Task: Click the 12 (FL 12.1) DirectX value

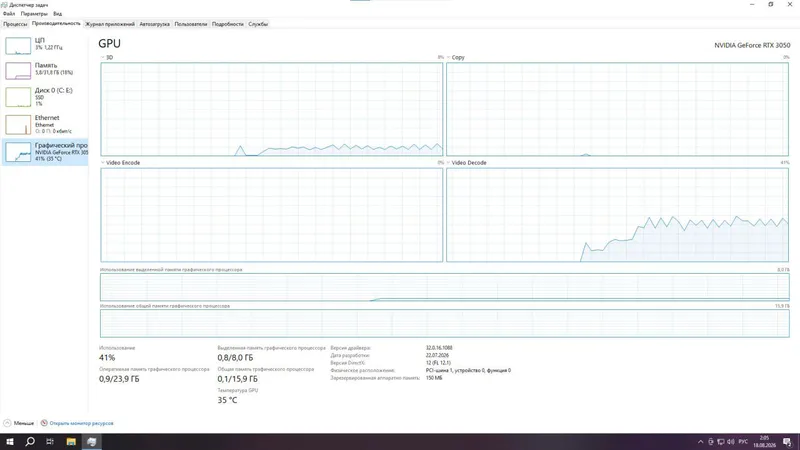Action: [x=438, y=363]
